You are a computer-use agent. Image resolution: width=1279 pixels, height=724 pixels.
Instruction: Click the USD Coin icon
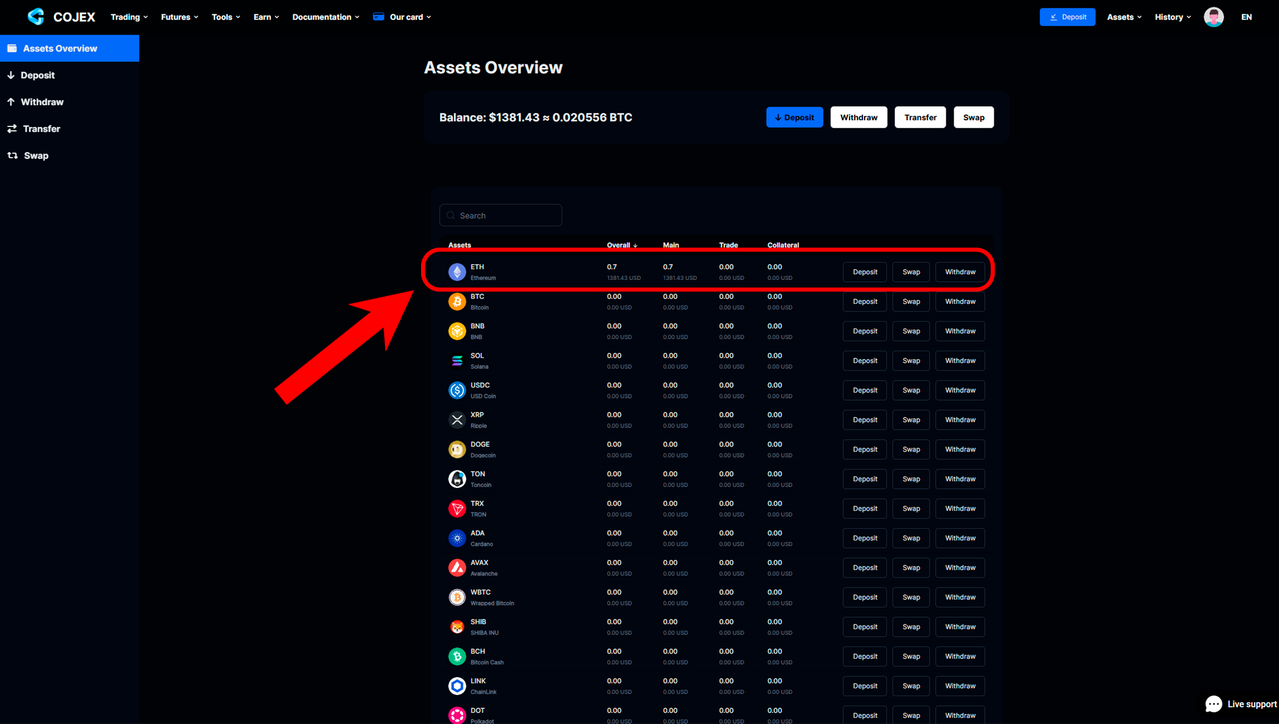[x=457, y=390]
